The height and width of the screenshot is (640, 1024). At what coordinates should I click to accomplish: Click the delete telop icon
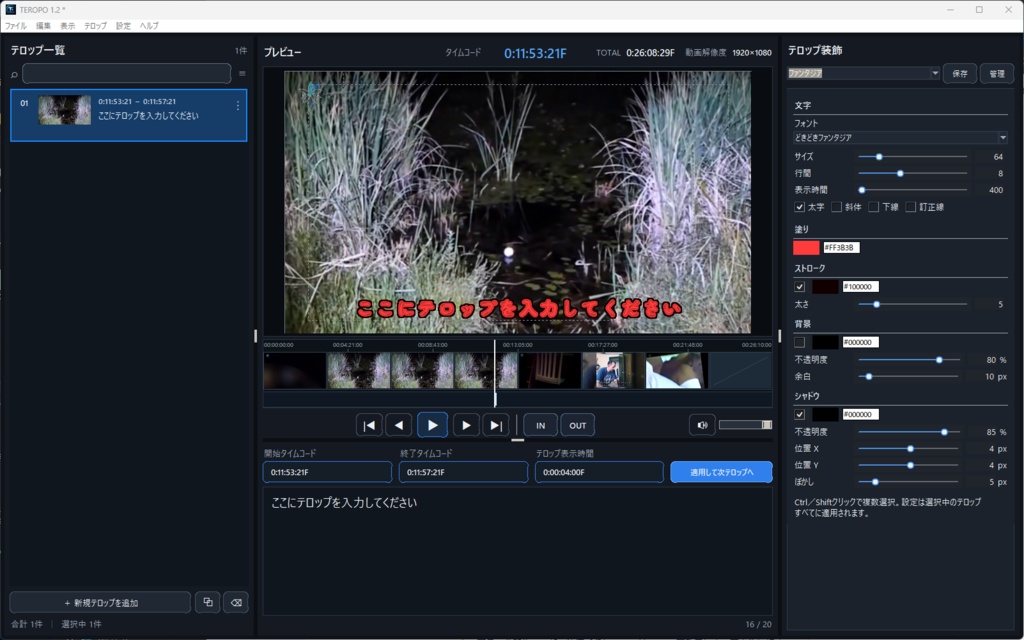(236, 602)
